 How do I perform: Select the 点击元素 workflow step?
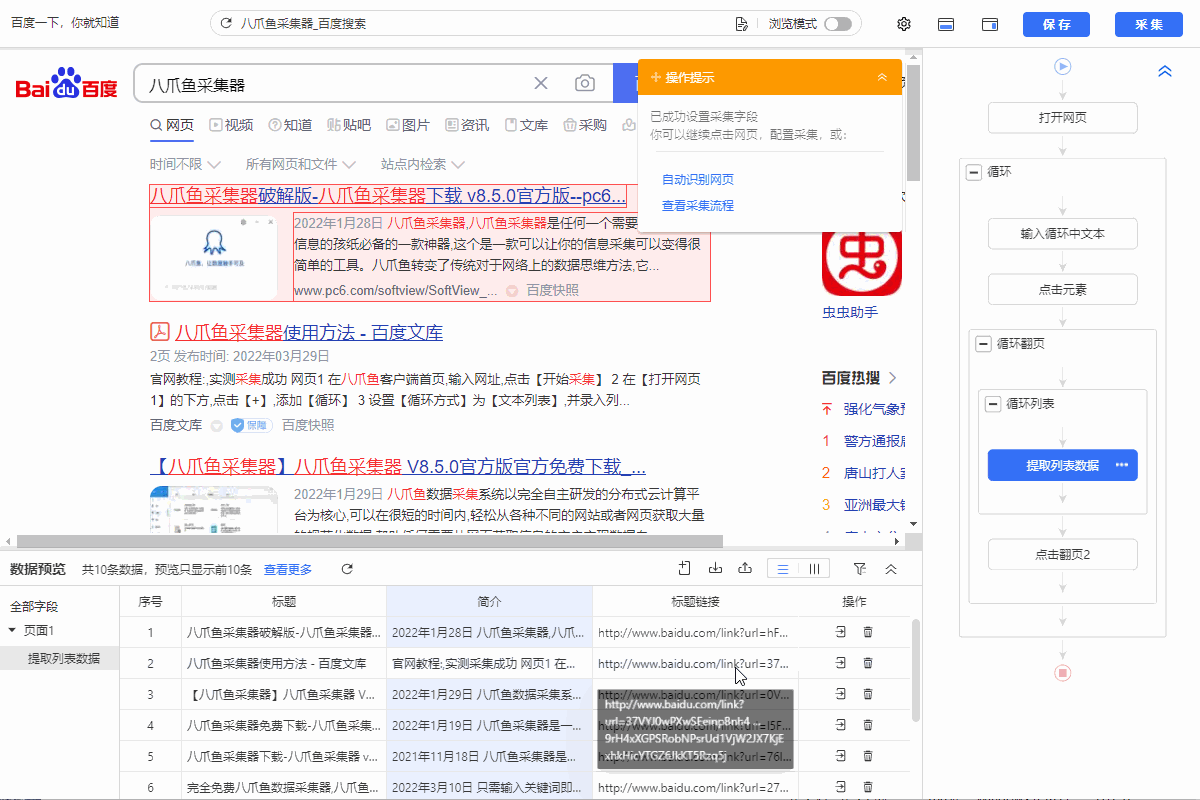coord(1063,290)
